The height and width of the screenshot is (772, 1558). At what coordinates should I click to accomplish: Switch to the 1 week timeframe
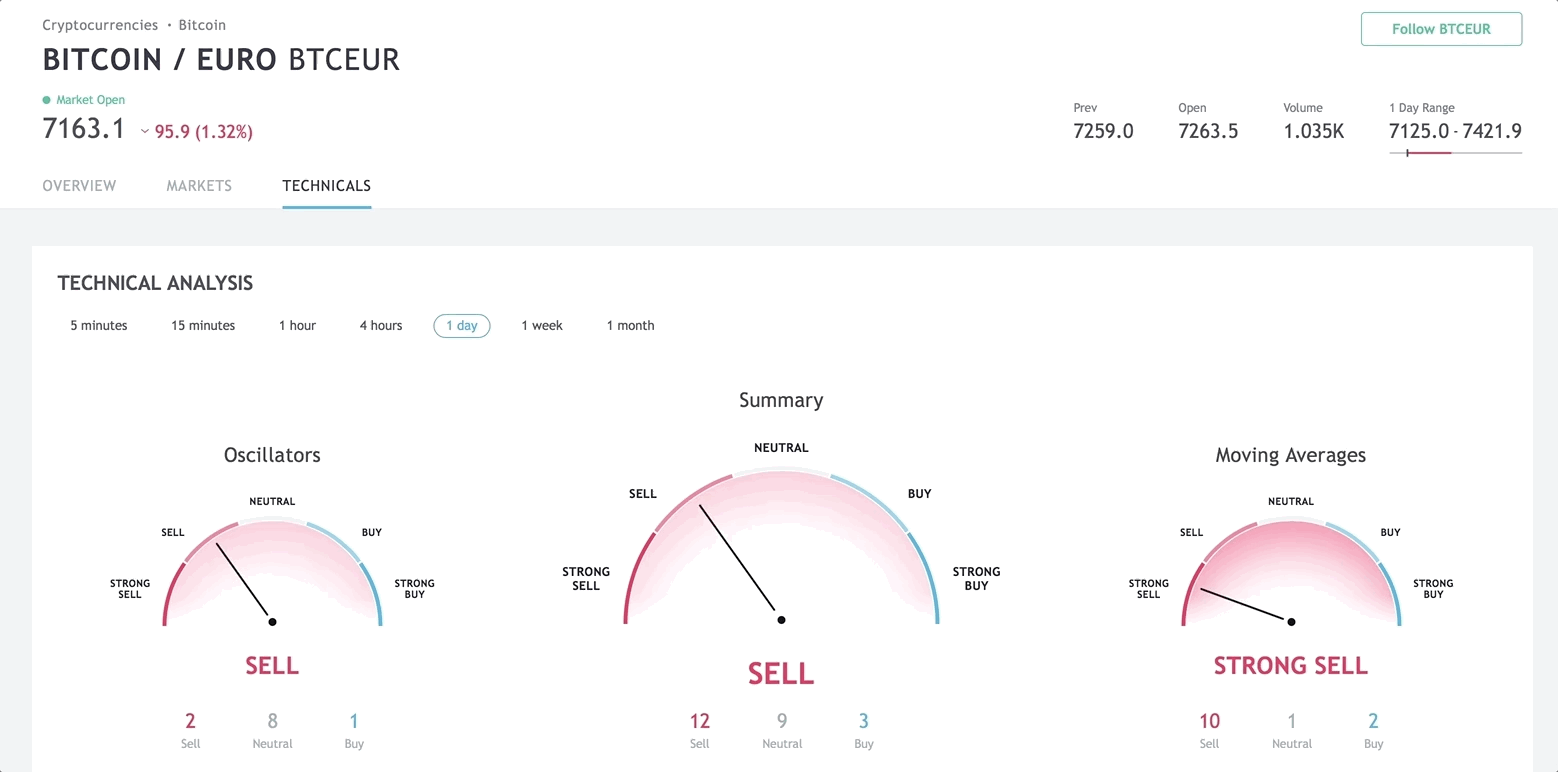[x=542, y=325]
